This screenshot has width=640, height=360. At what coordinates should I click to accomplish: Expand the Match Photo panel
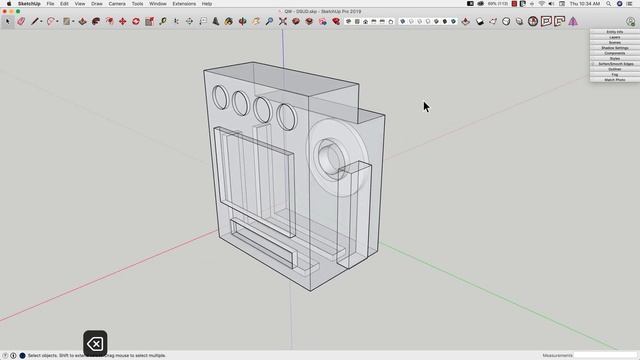pyautogui.click(x=615, y=80)
